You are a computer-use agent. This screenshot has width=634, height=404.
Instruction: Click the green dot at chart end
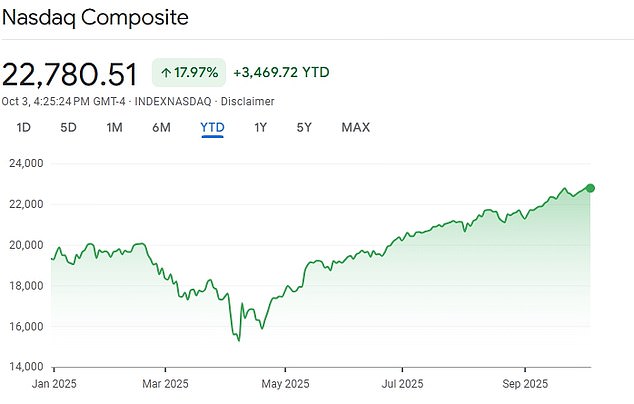click(591, 188)
